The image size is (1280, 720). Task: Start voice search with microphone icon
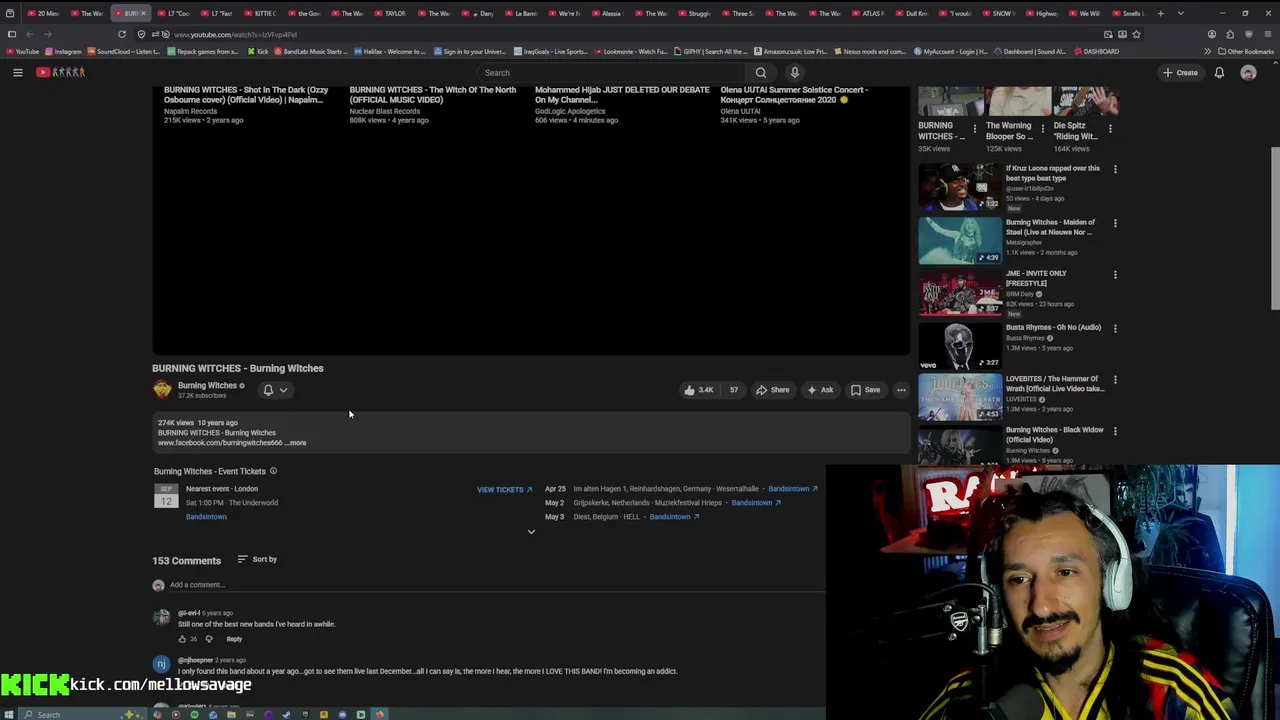click(x=795, y=72)
